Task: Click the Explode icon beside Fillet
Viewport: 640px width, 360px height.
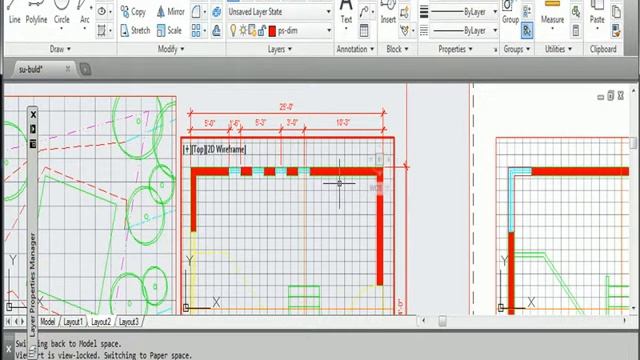Action: tap(217, 12)
